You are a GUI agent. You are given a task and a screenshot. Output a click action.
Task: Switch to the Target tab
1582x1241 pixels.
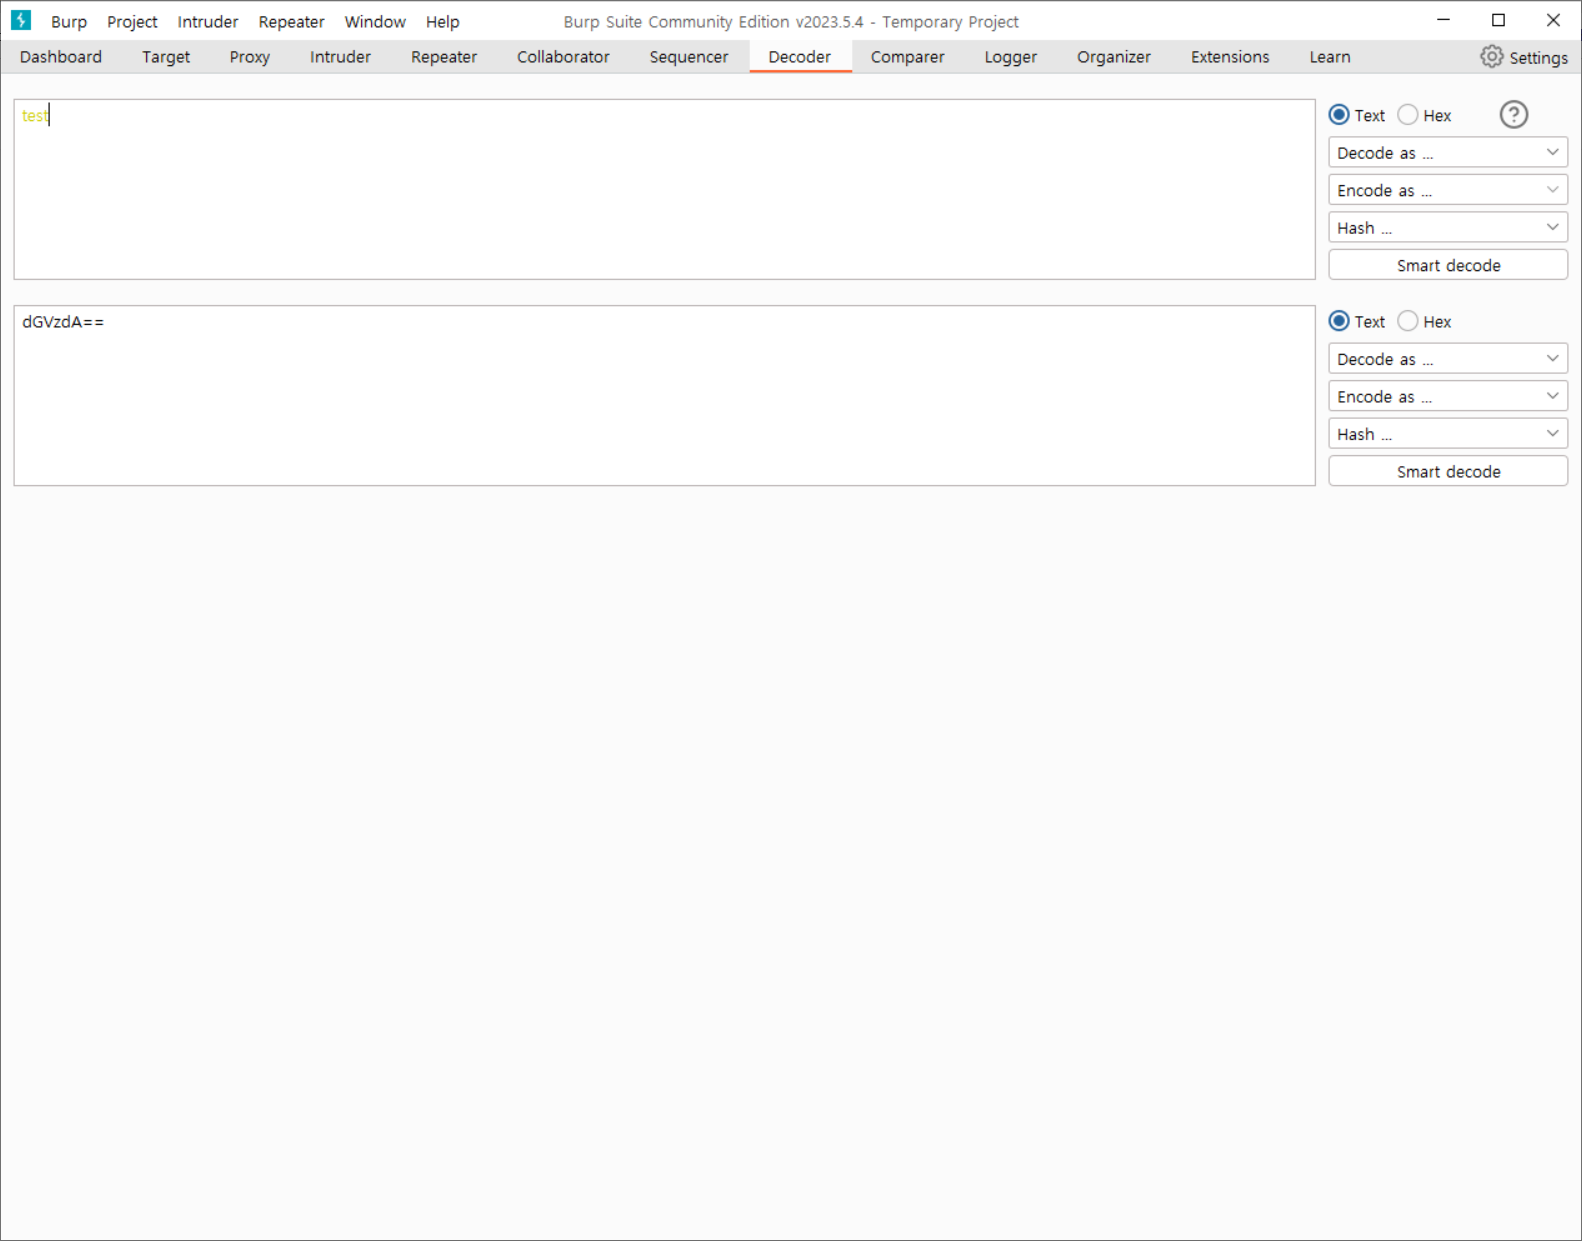coord(166,57)
